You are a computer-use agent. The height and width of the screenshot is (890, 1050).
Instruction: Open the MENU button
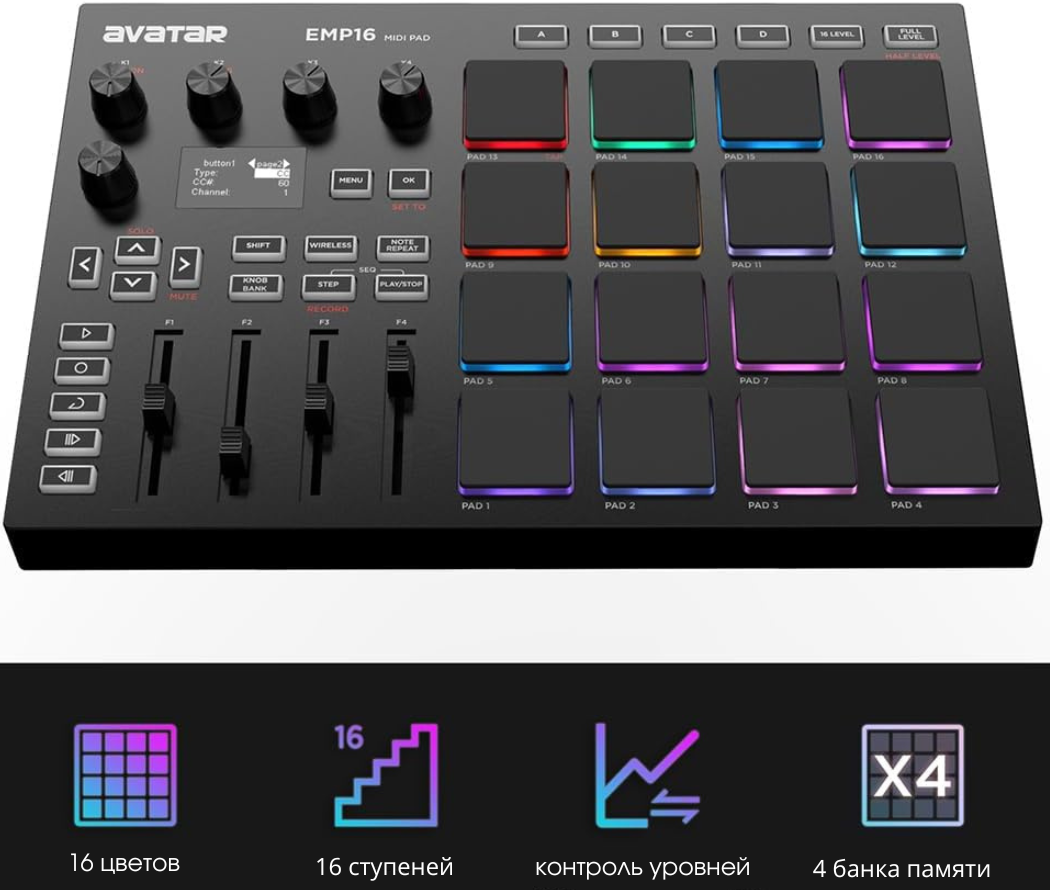click(351, 181)
